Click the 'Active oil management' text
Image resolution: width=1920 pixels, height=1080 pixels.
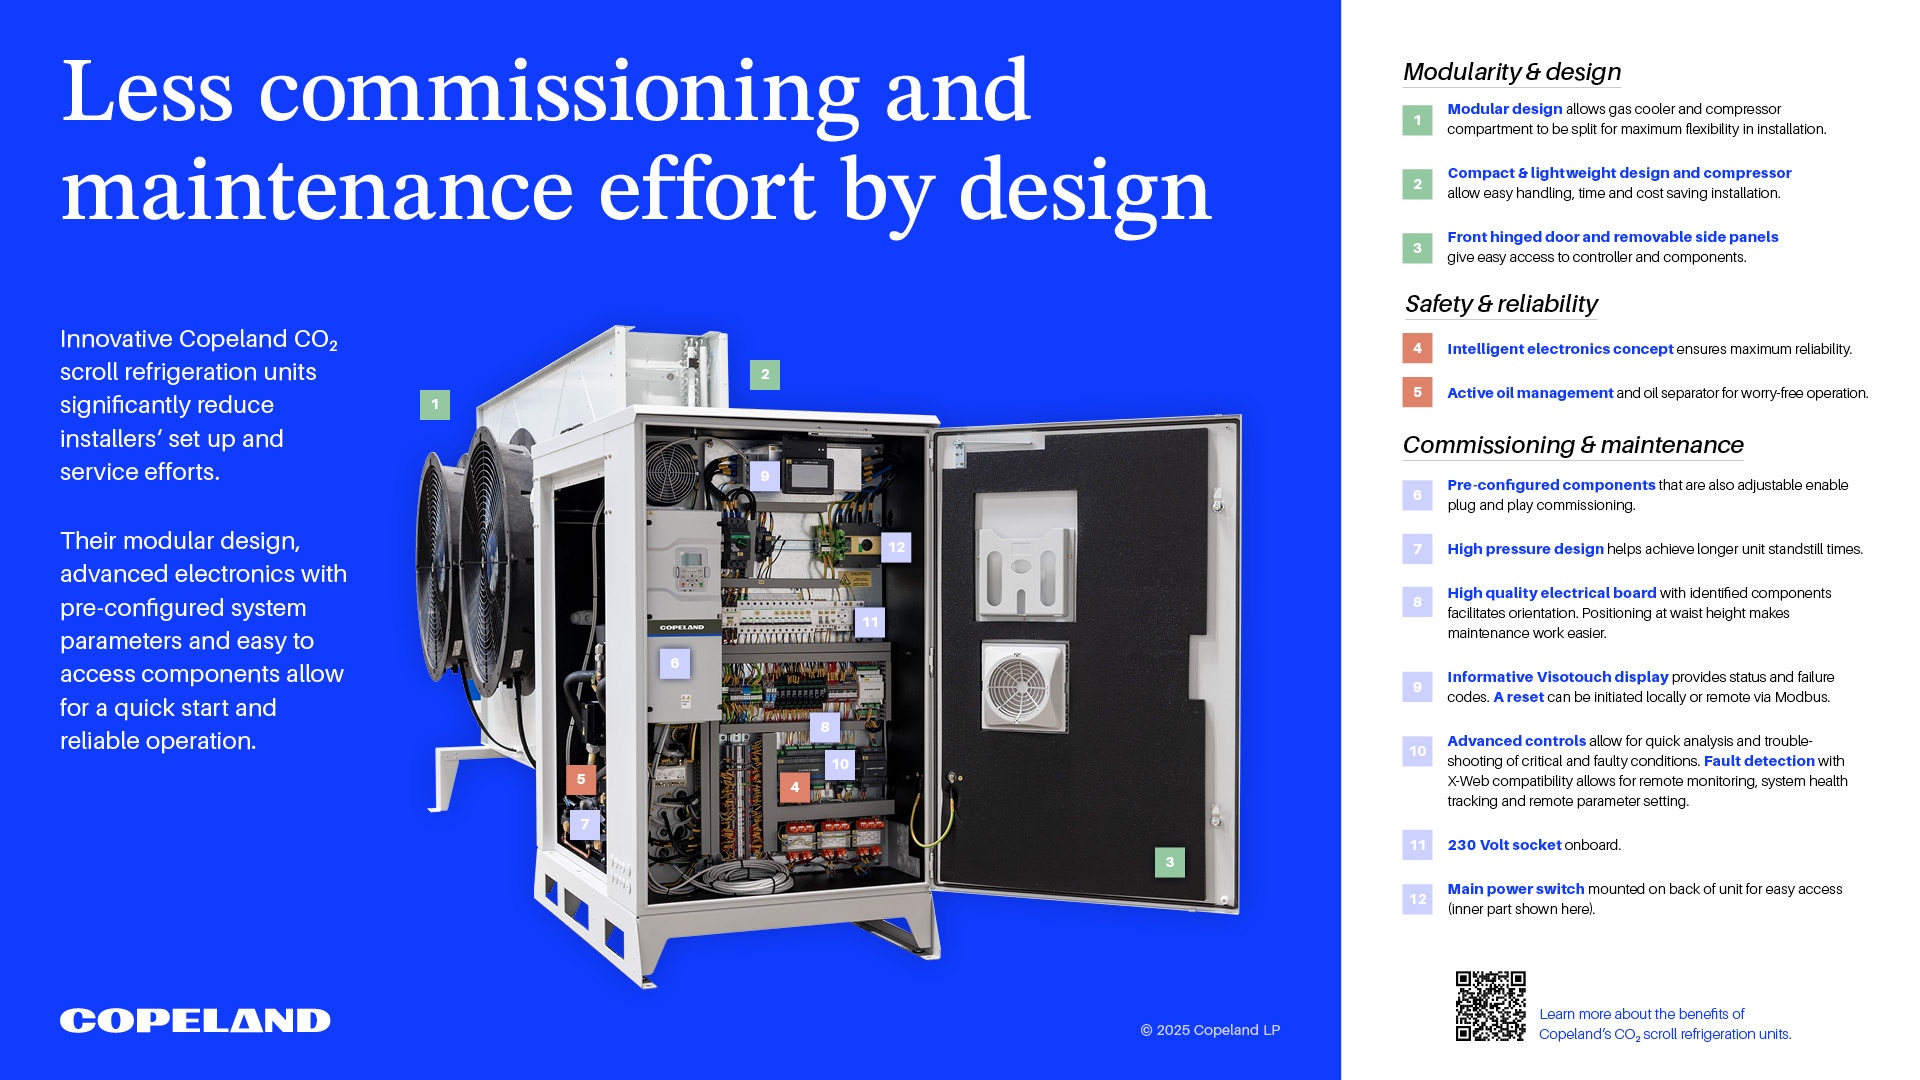[1530, 393]
